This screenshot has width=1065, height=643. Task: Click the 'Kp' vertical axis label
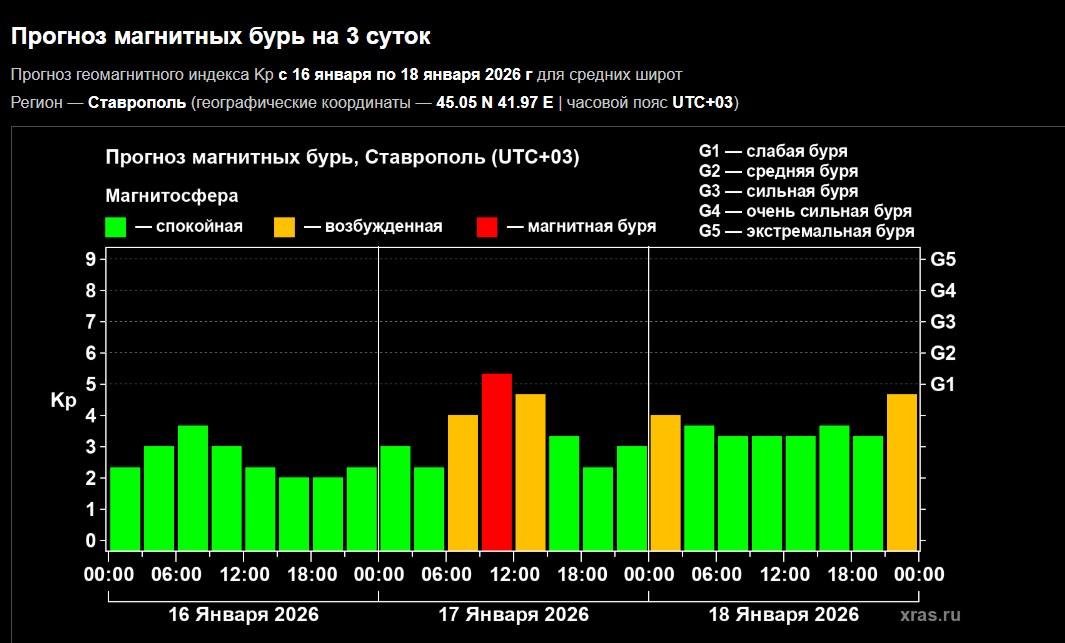click(63, 400)
